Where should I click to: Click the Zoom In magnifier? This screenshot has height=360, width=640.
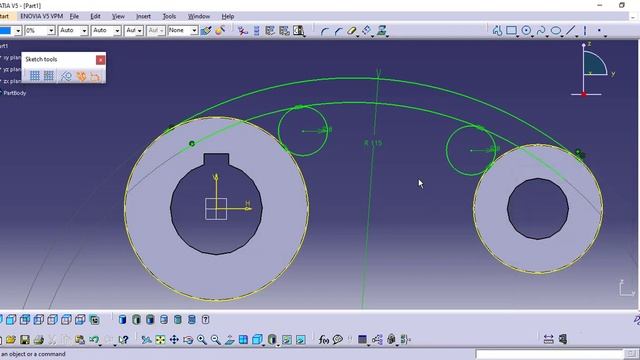click(x=202, y=340)
